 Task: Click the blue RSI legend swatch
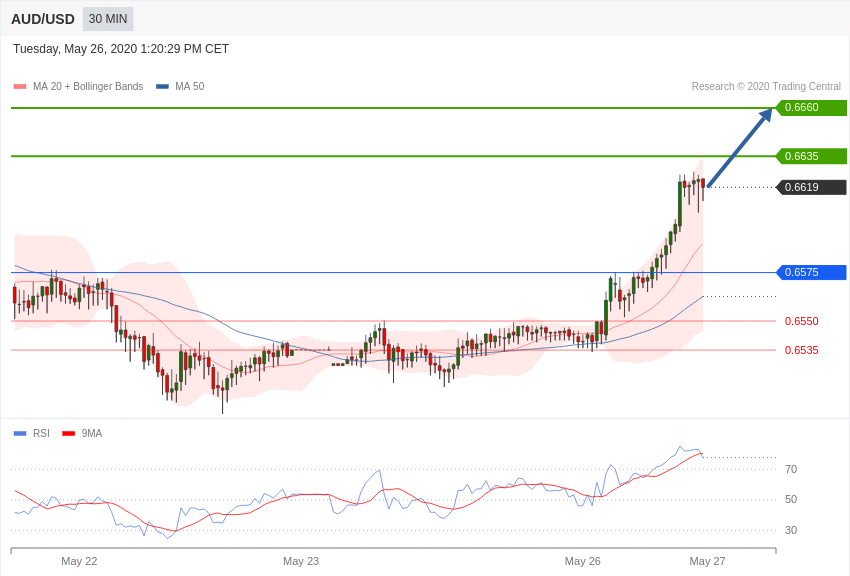pyautogui.click(x=20, y=433)
